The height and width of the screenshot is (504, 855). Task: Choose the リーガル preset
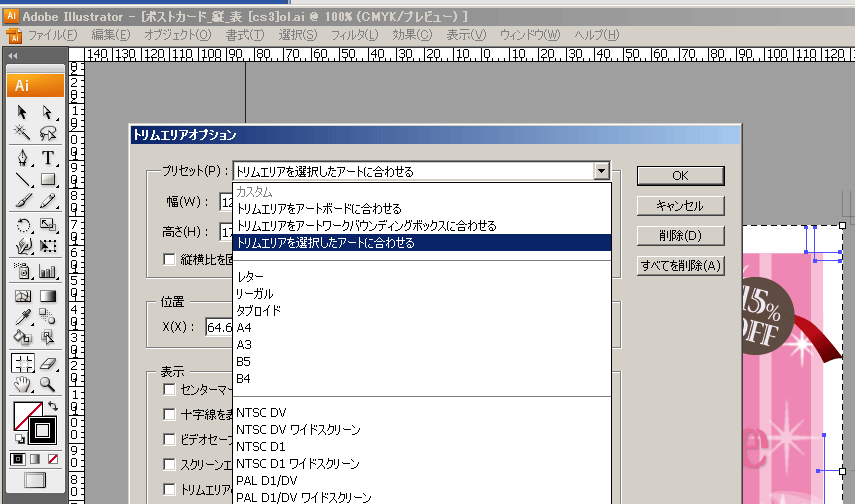422,294
